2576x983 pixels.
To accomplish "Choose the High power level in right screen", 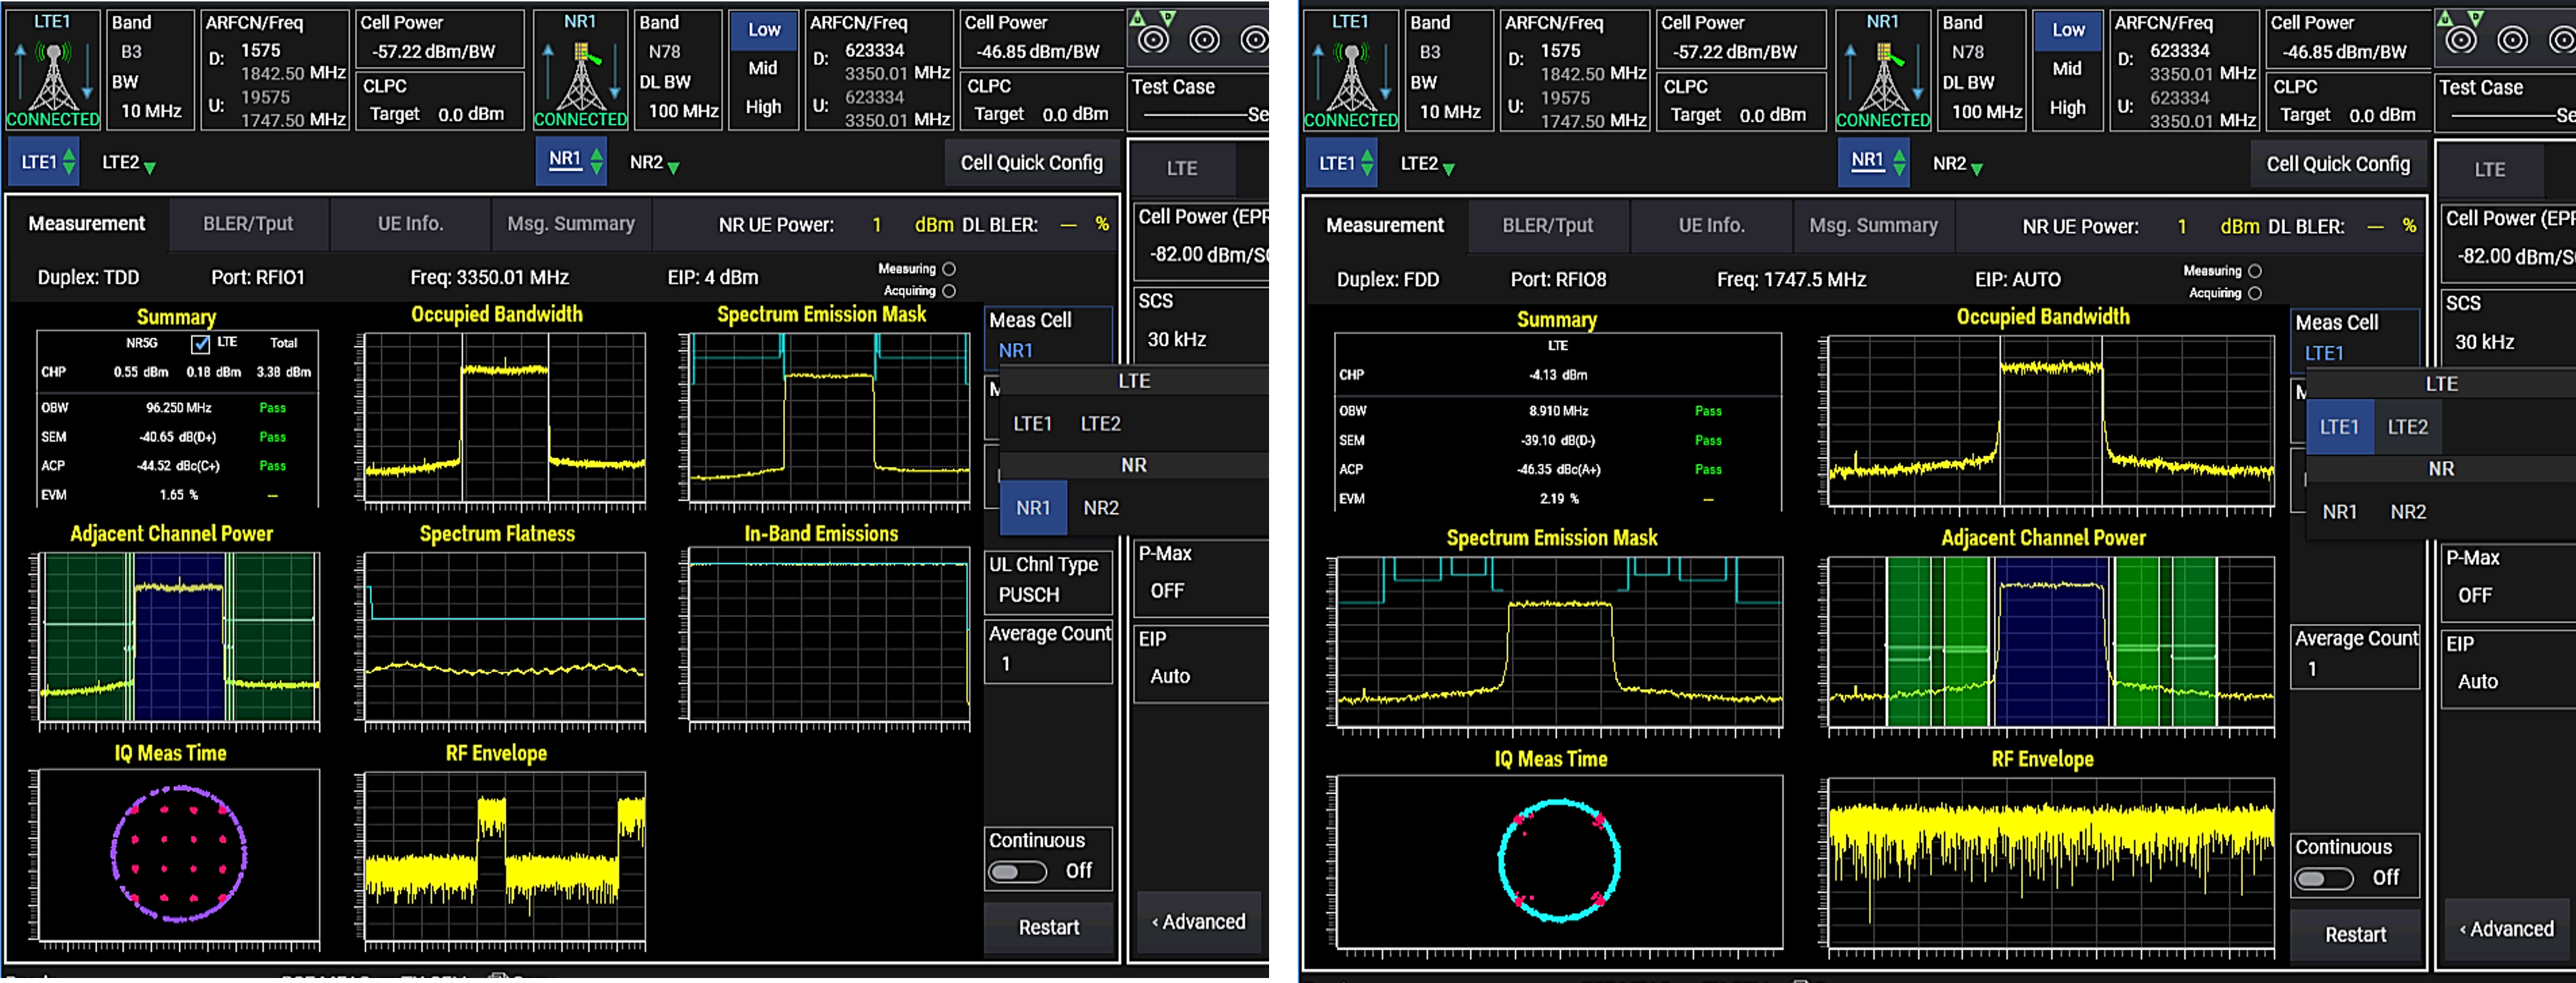I will pos(2068,107).
